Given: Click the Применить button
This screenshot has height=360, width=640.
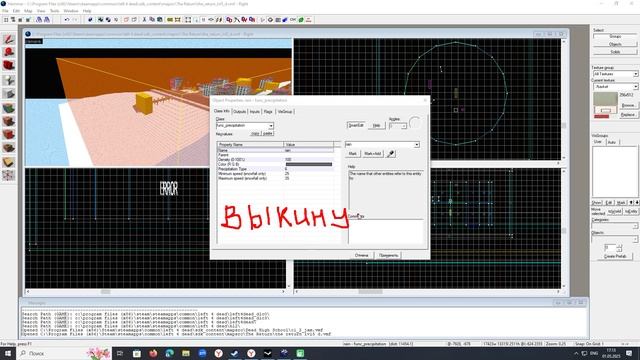Looking at the screenshot, I should (388, 255).
